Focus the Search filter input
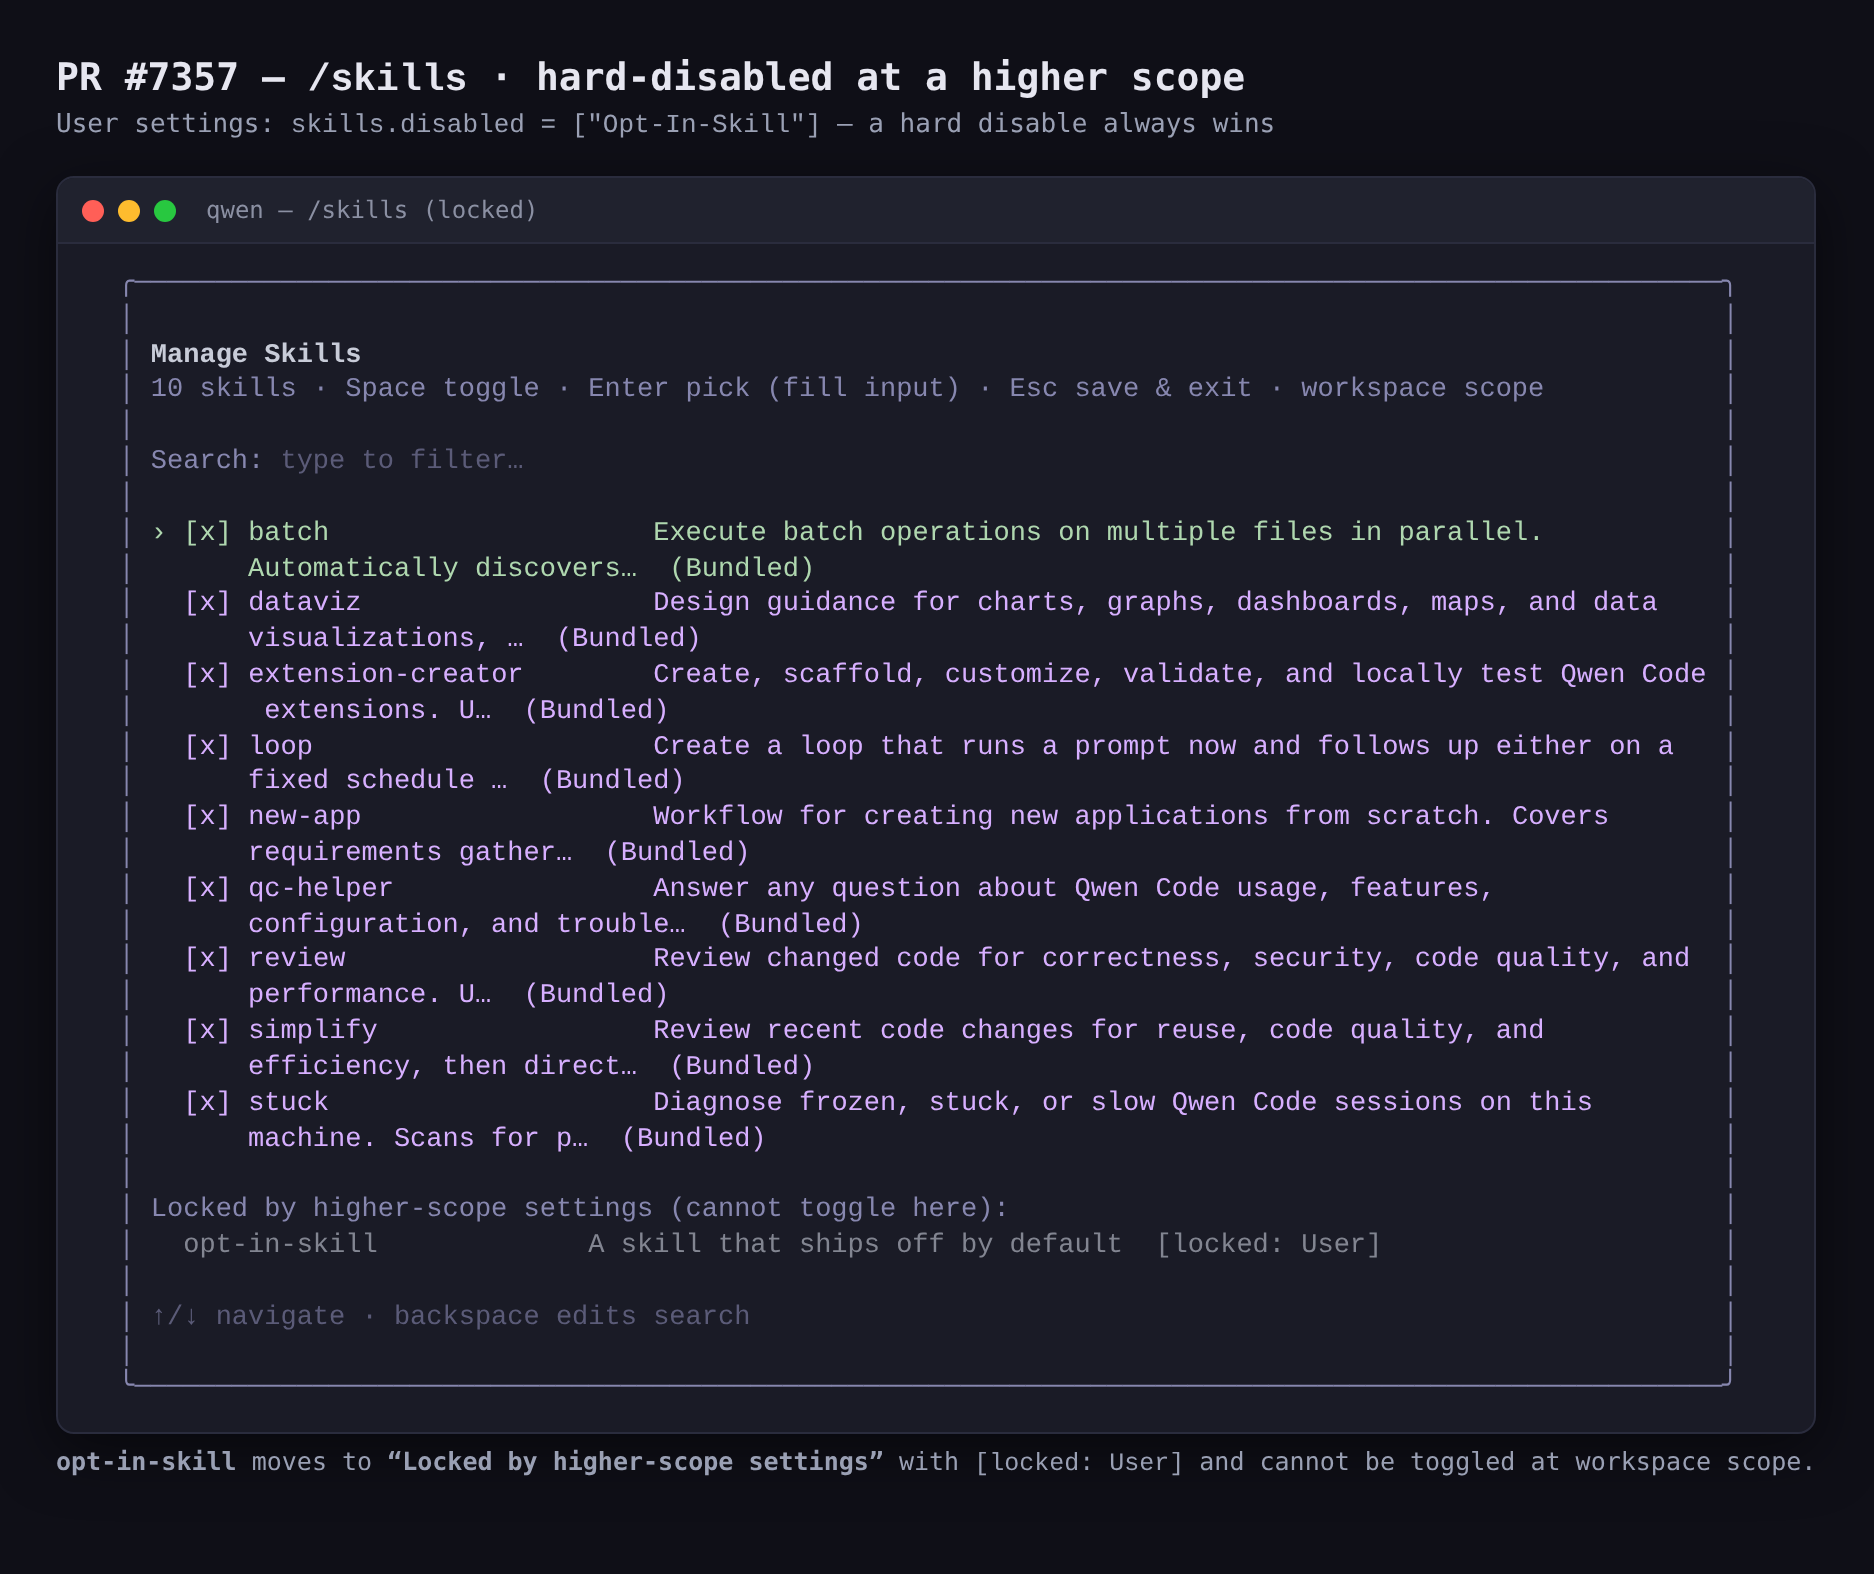 click(402, 460)
